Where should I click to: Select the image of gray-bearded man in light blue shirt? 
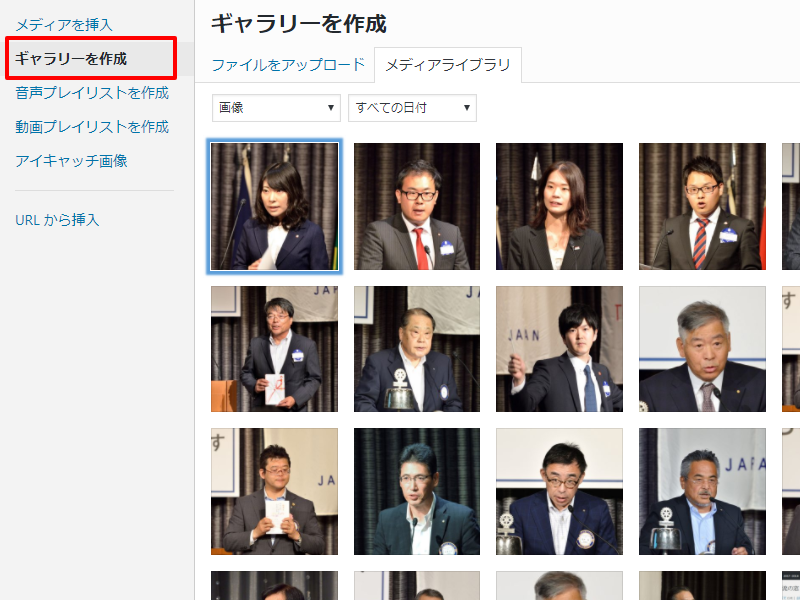tap(702, 492)
